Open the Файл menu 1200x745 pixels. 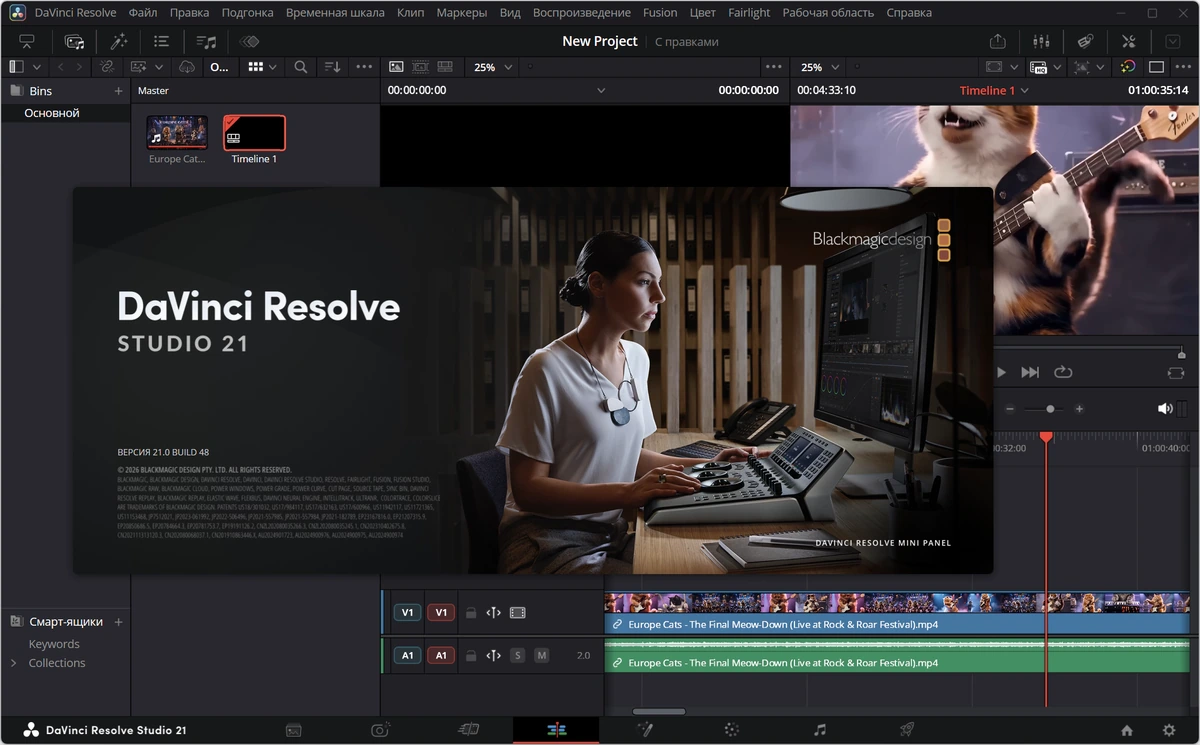click(x=143, y=13)
